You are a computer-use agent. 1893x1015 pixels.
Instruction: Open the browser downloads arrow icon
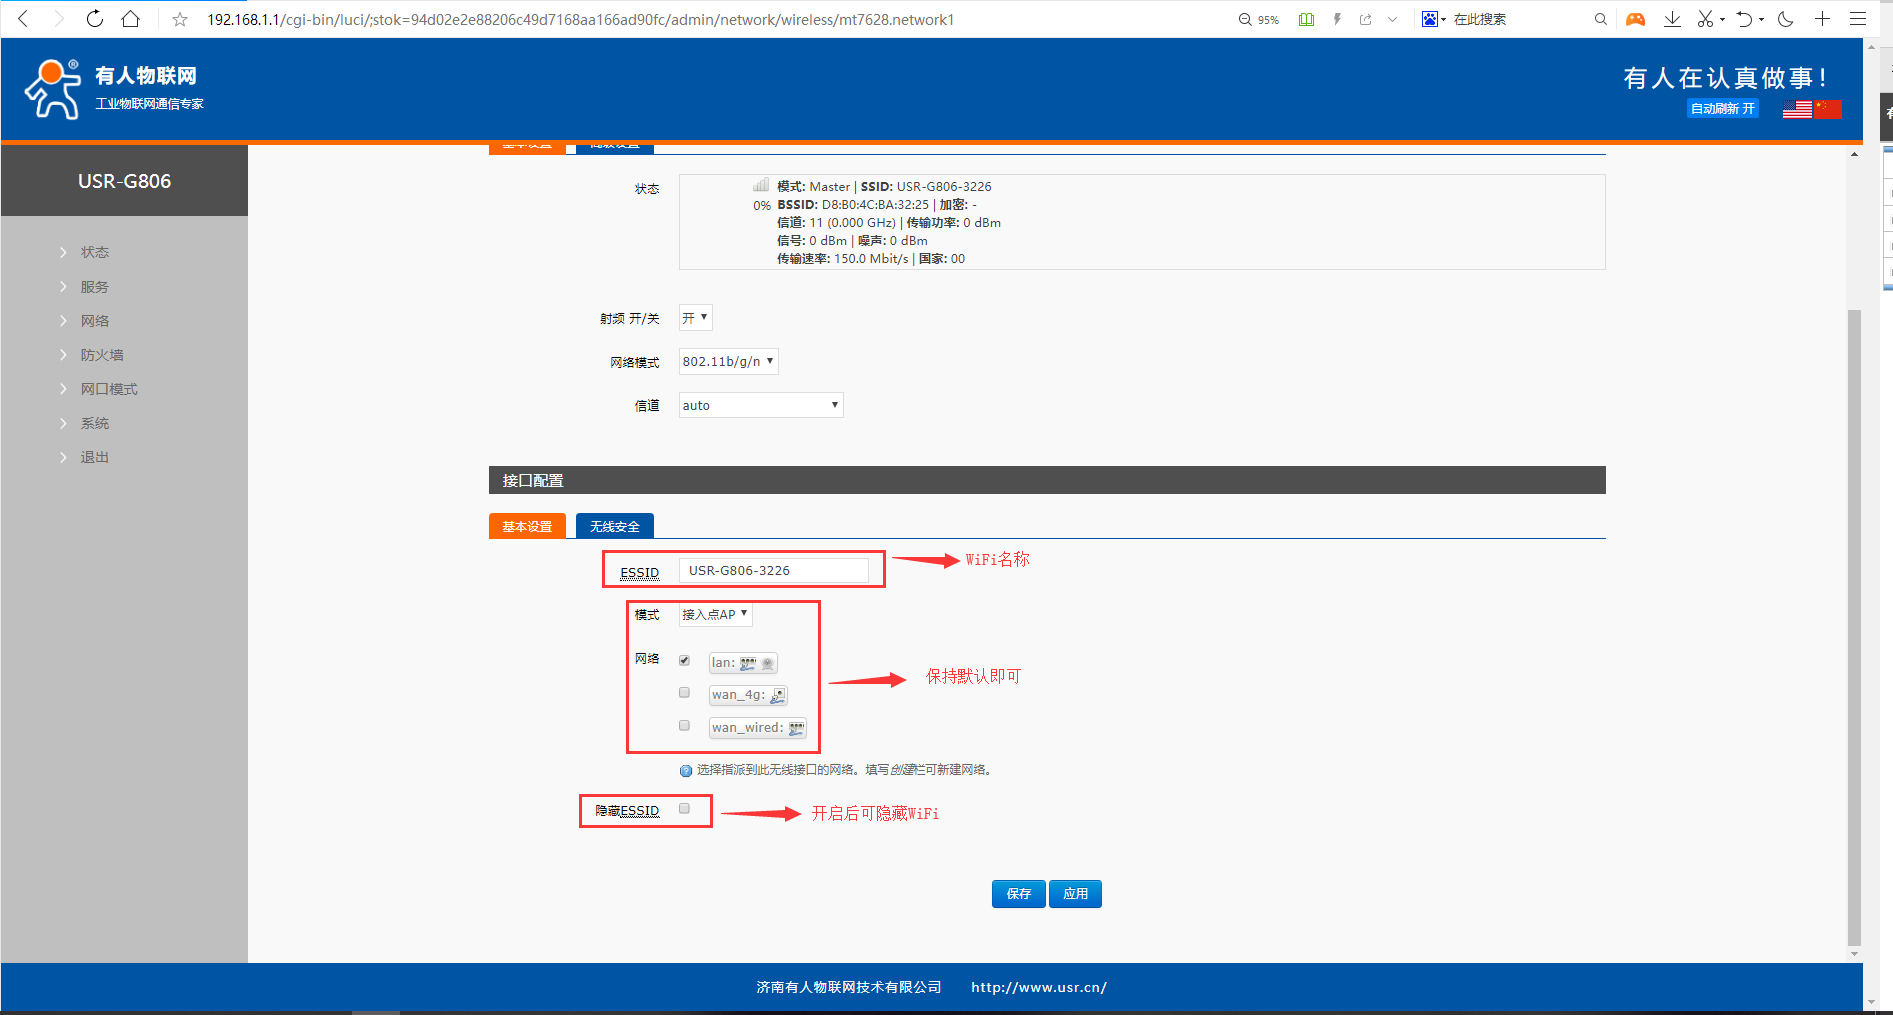(1672, 19)
